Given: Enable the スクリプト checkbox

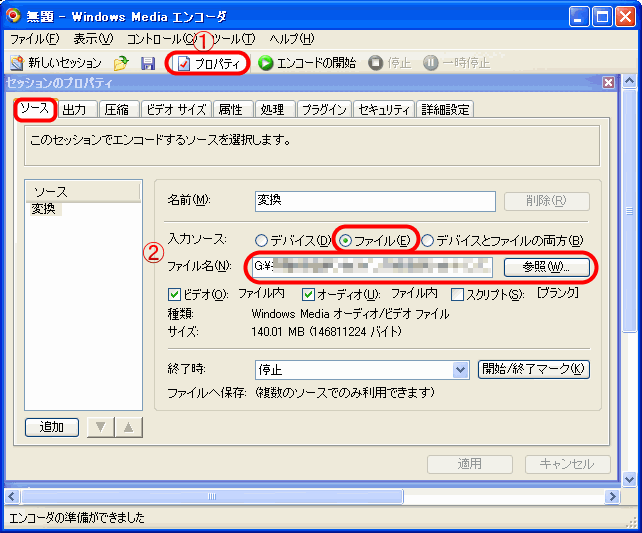Looking at the screenshot, I should click(x=457, y=294).
